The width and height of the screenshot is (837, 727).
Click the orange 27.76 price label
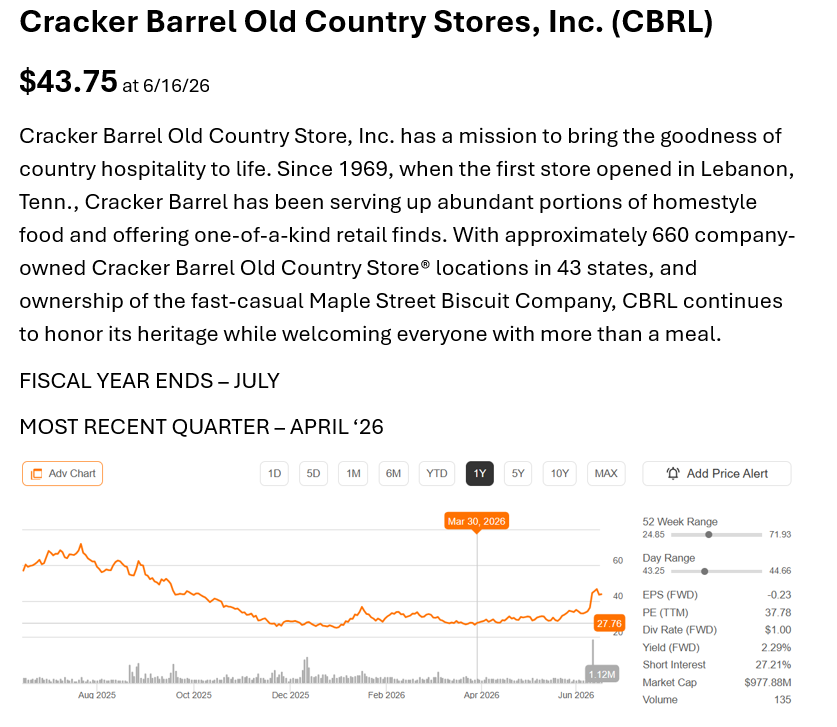point(609,623)
